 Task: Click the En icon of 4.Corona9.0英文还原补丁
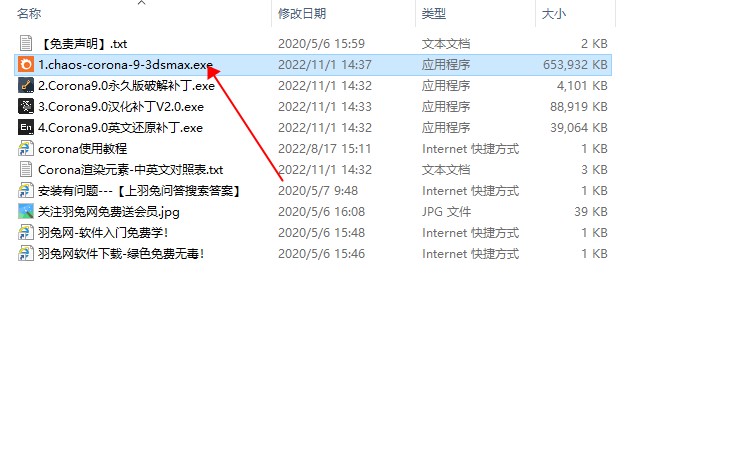26,127
